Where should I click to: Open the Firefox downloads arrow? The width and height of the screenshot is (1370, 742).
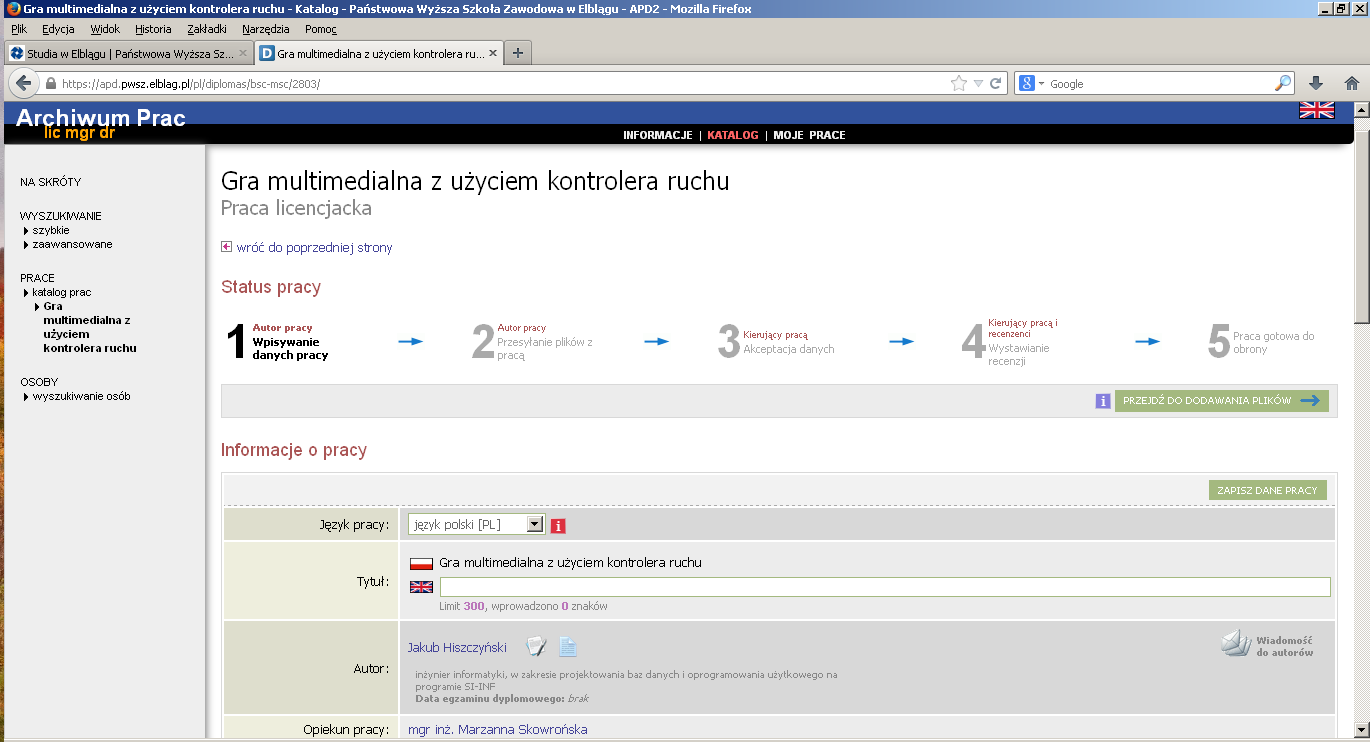coord(1316,84)
